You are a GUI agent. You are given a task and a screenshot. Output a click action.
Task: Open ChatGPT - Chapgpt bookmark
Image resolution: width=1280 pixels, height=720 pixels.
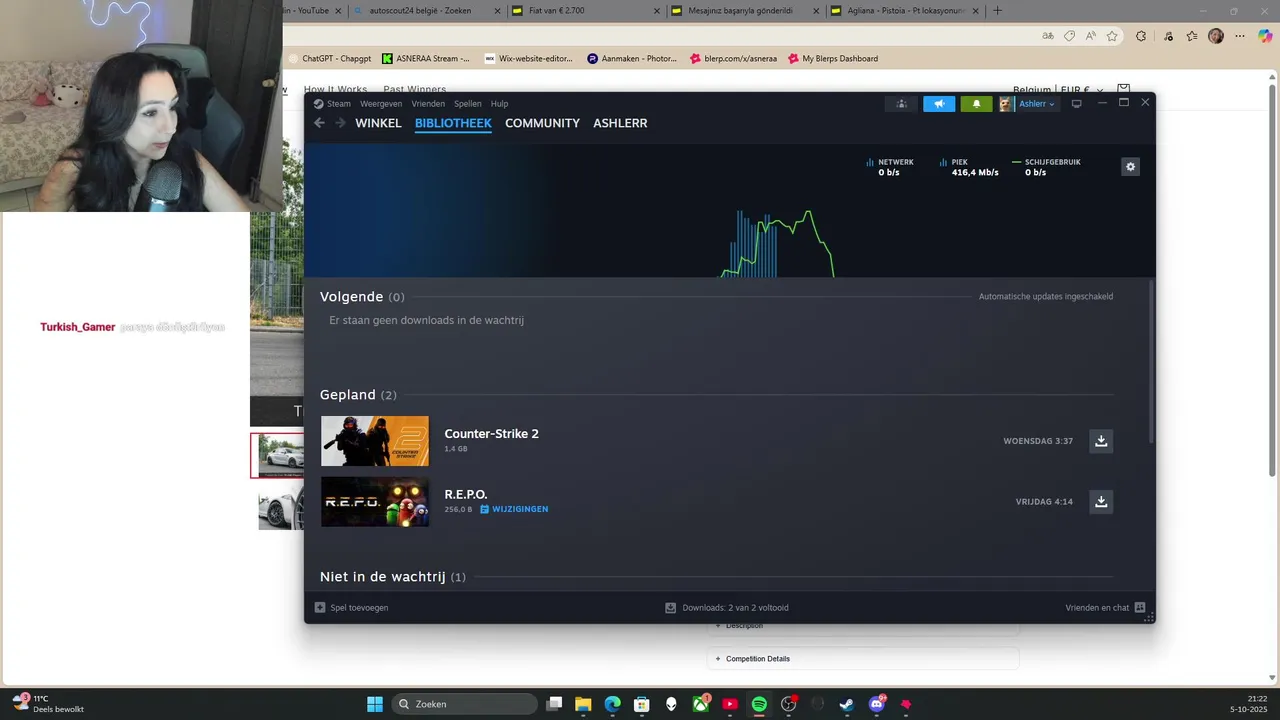coord(329,59)
